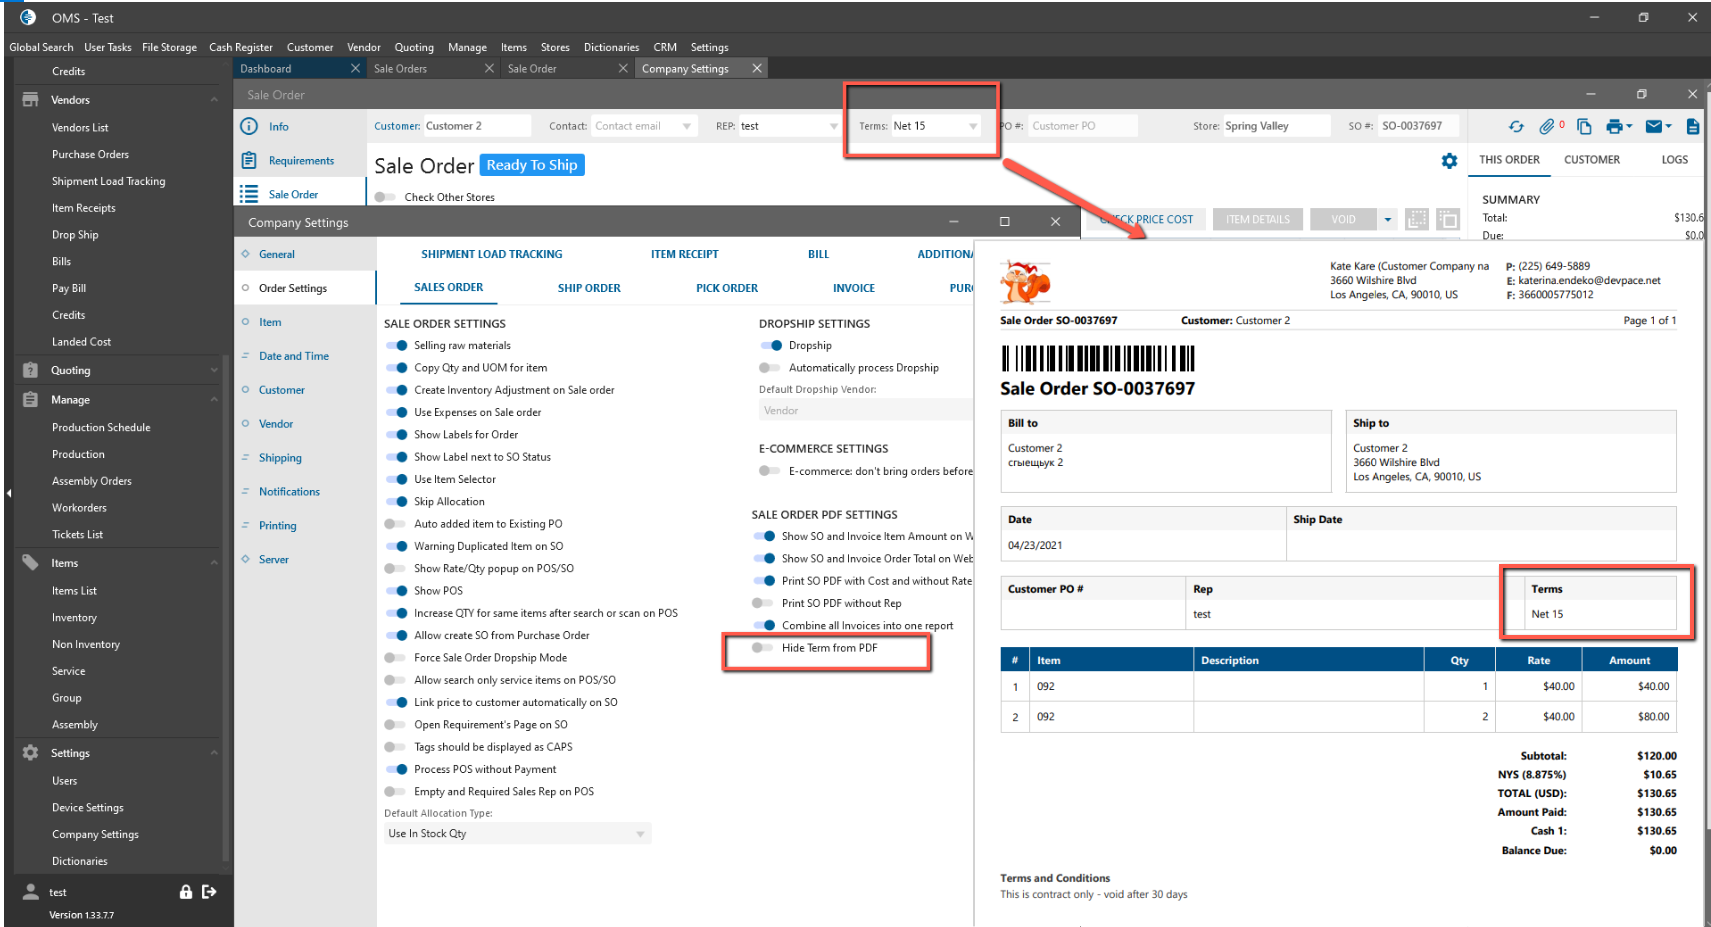
Task: Enable Force Sale Order Dropship Mode
Action: (x=396, y=658)
